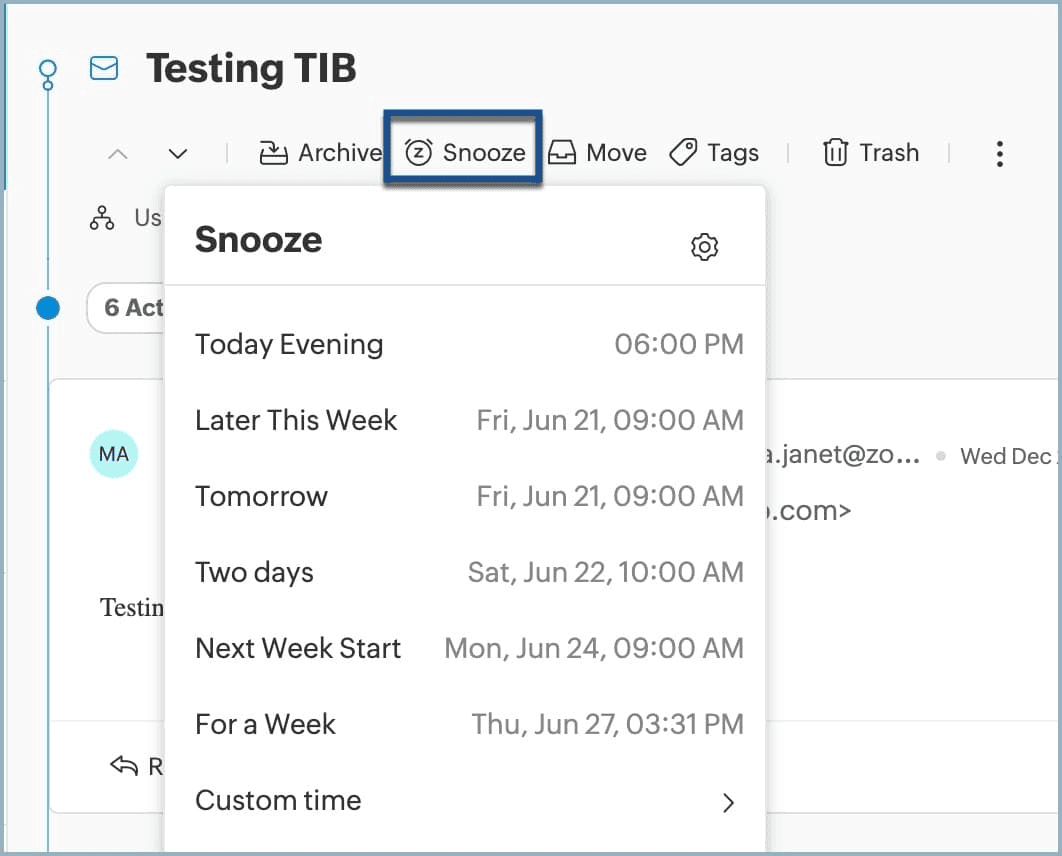
Task: Choose the For a Week option
Action: (265, 724)
